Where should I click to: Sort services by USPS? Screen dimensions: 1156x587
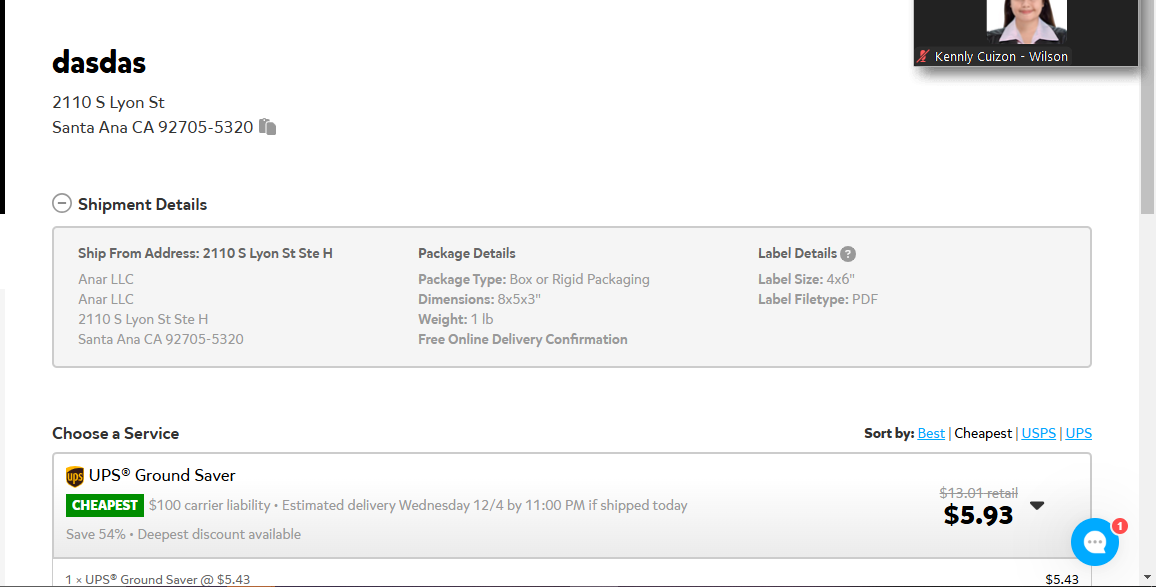pyautogui.click(x=1038, y=433)
